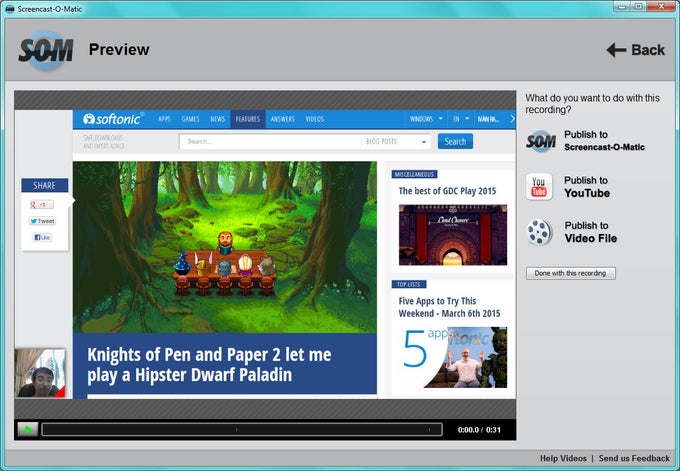
Task: Click the SOM logo in the header
Action: [46, 50]
